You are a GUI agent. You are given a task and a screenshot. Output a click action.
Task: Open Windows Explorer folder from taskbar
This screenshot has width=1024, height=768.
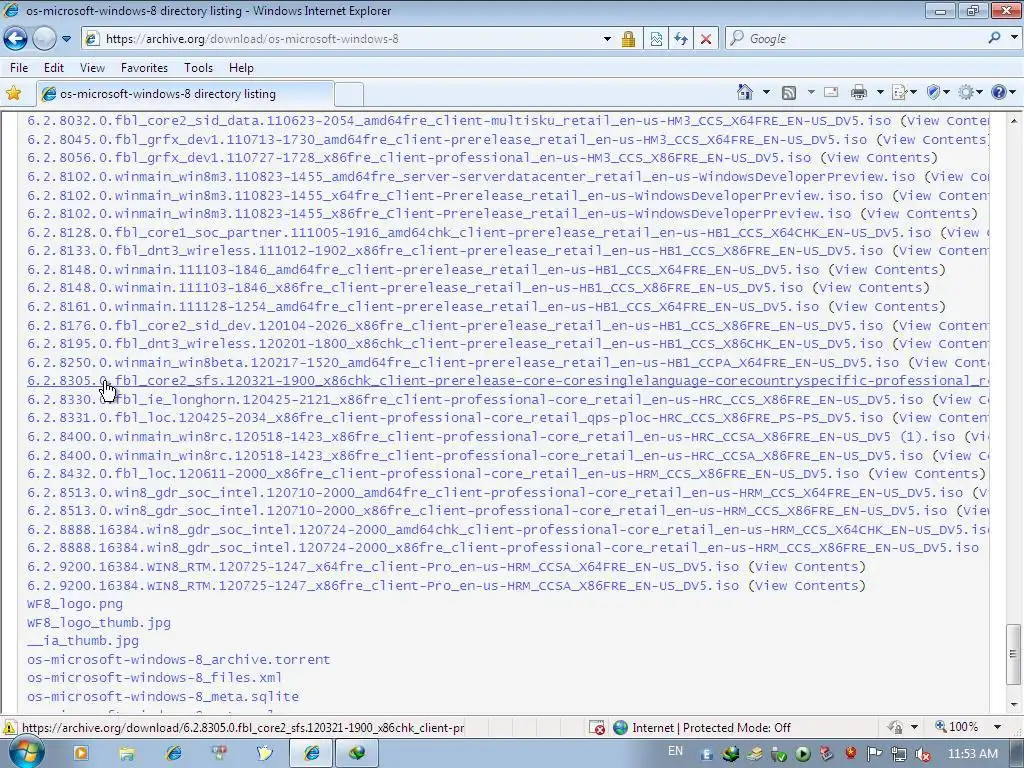(127, 754)
